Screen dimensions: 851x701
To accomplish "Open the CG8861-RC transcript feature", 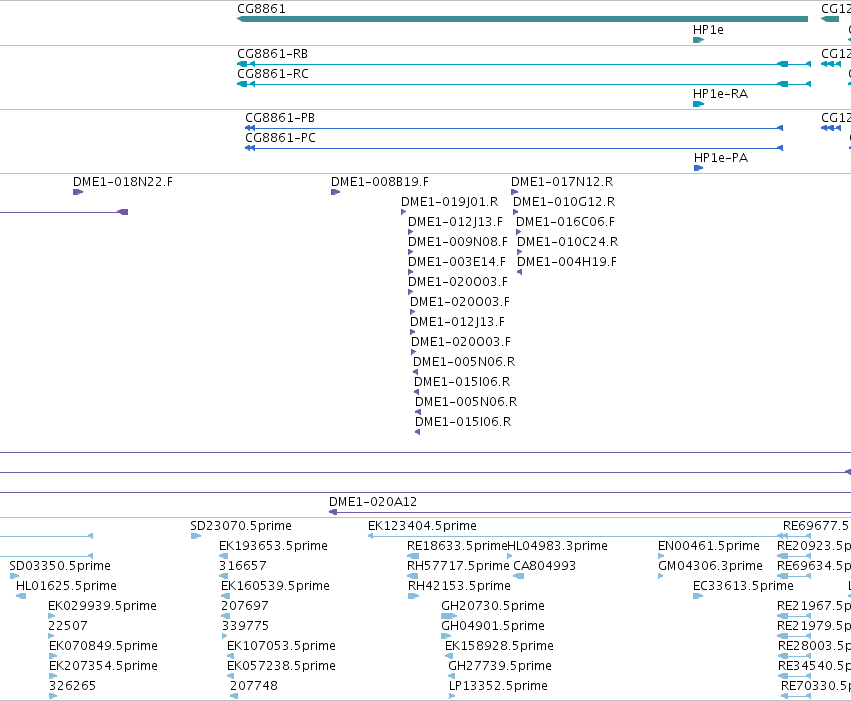I will 524,84.
